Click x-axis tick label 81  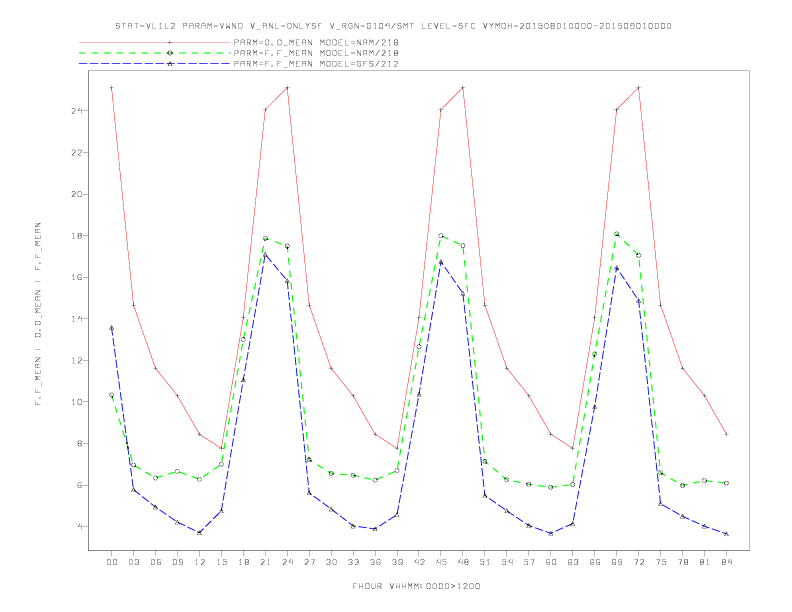tap(705, 562)
